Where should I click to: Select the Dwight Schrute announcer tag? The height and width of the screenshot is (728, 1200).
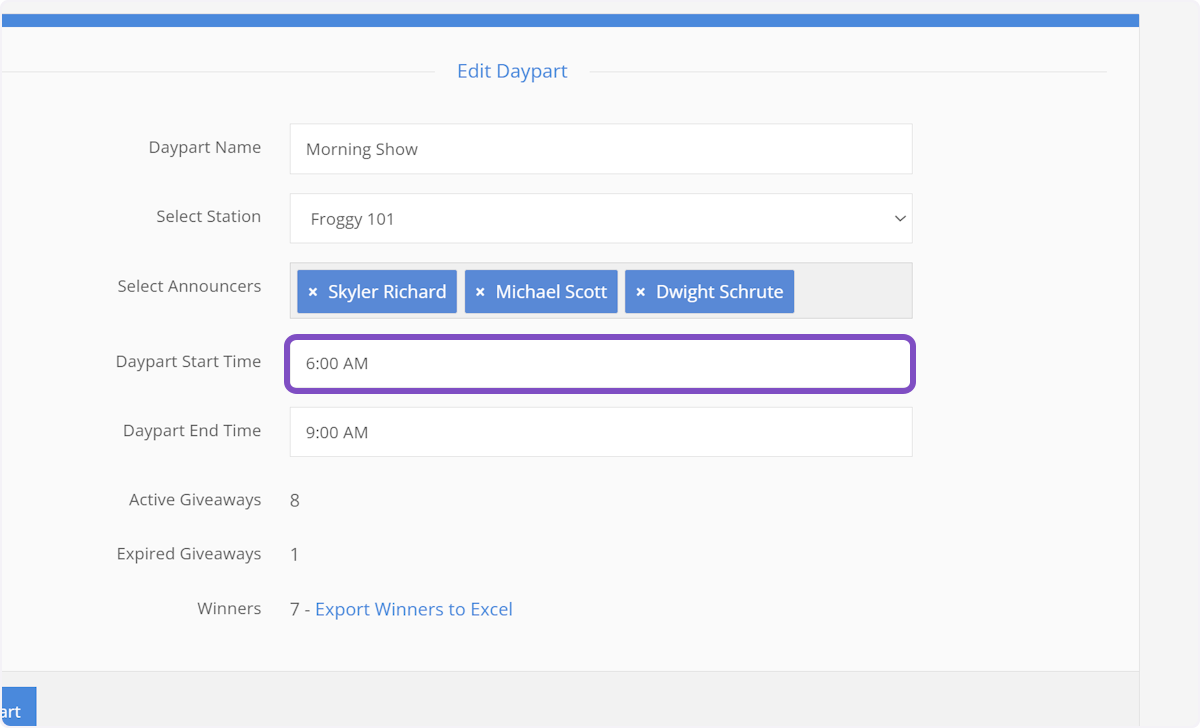tap(719, 292)
